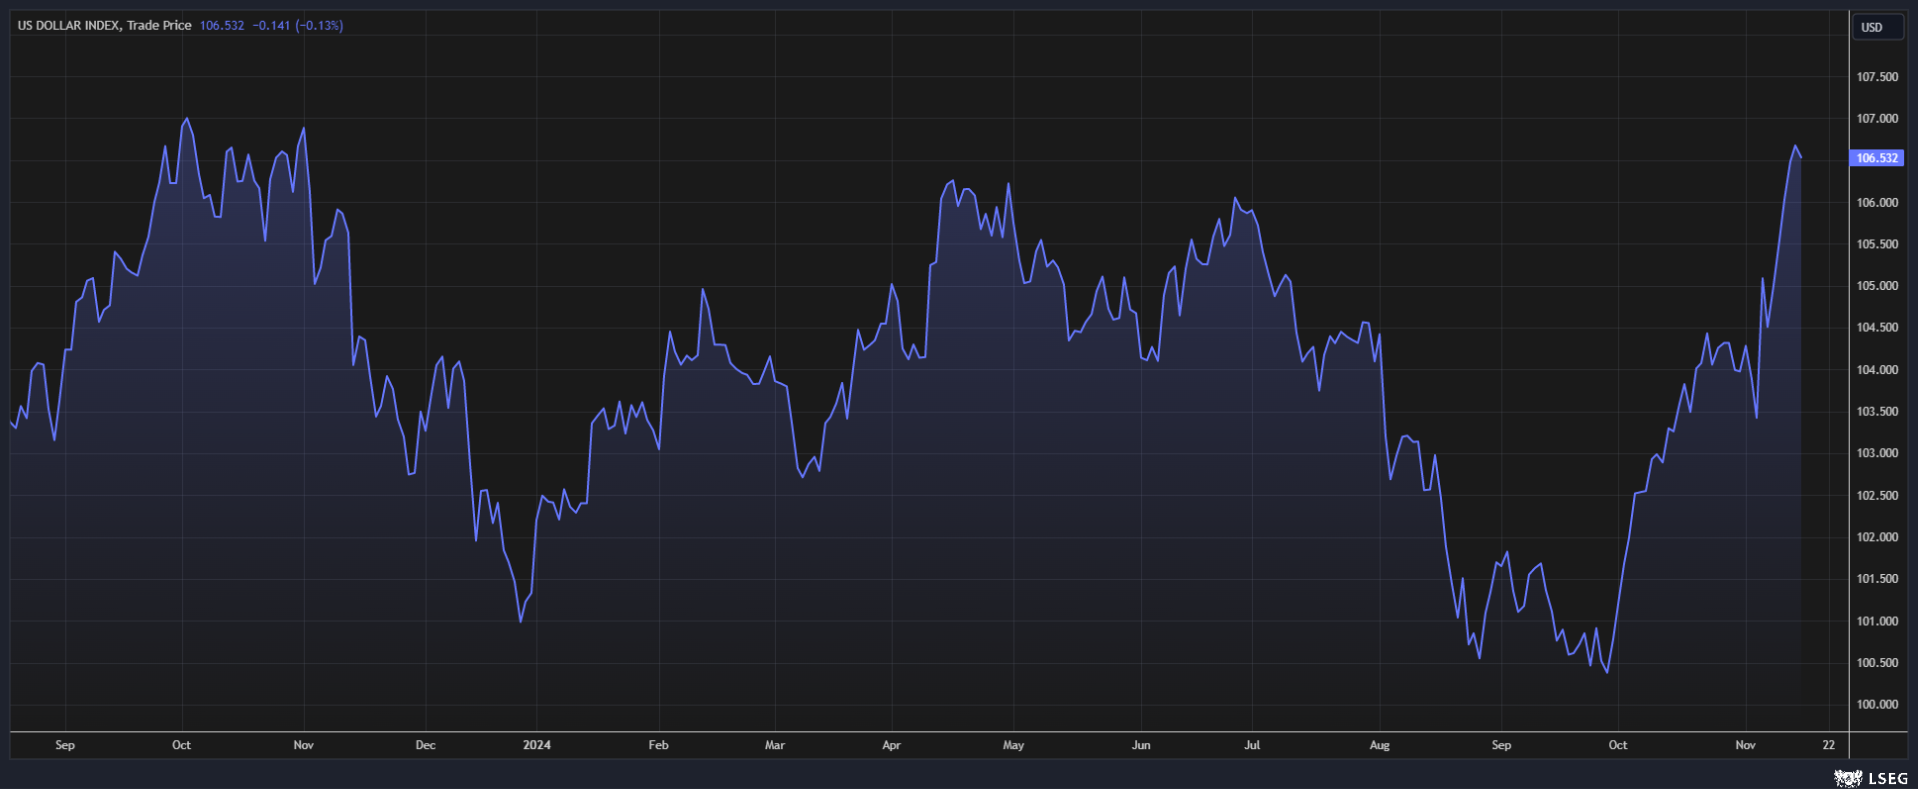Click the 2024 year marker on time axis
Viewport: 1918px width, 789px height.
[537, 745]
